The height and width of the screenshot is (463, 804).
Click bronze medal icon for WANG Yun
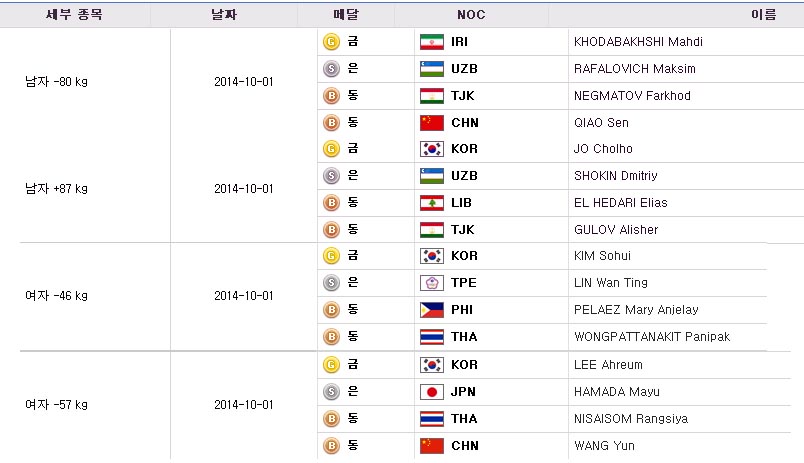pyautogui.click(x=331, y=446)
